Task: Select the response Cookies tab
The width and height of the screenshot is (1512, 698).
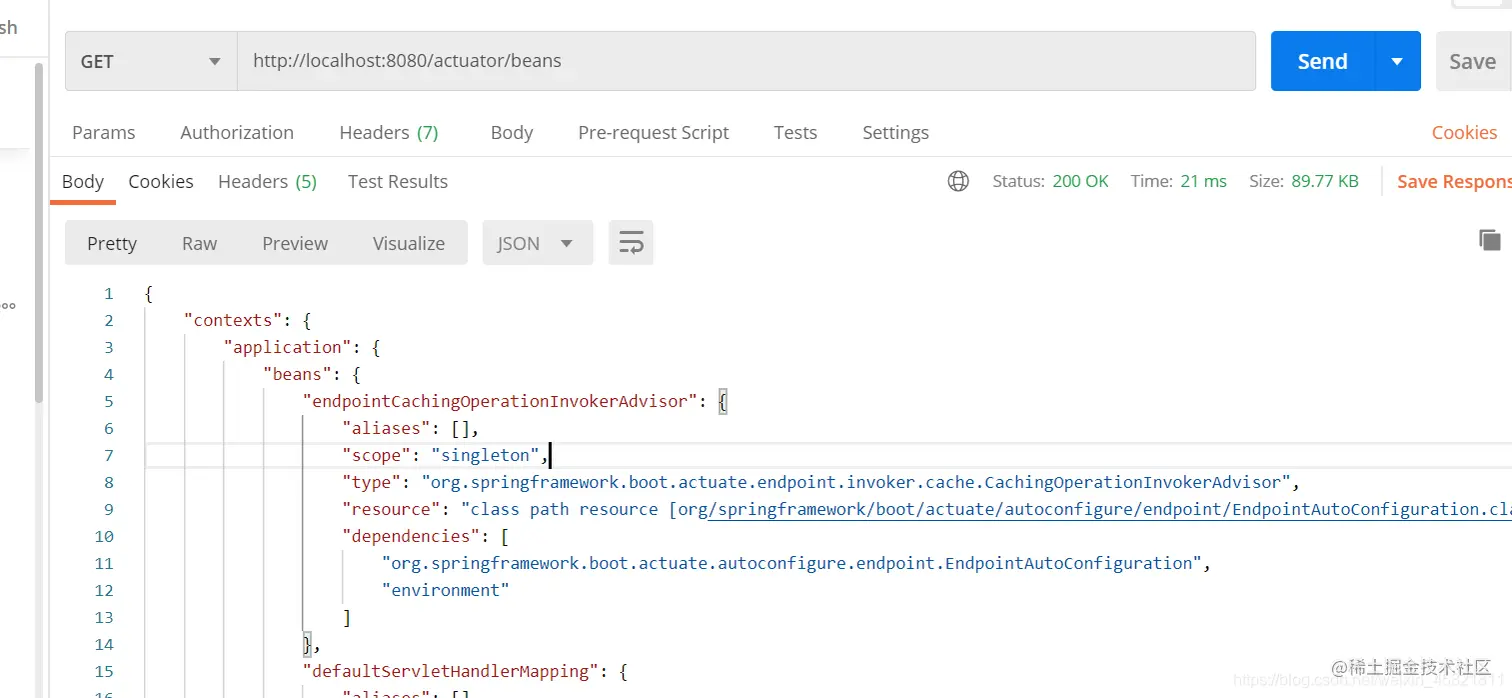Action: 161,181
